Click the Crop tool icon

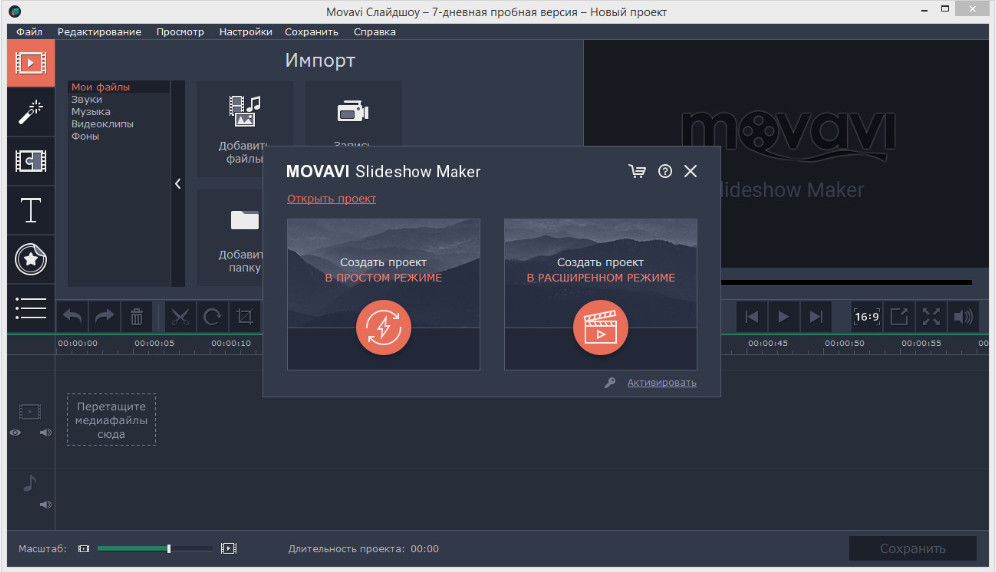(245, 317)
